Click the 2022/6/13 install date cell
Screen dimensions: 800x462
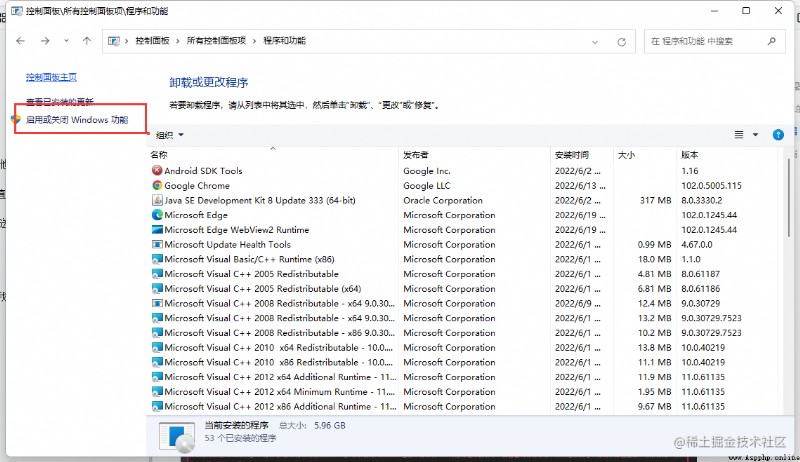tap(580, 186)
